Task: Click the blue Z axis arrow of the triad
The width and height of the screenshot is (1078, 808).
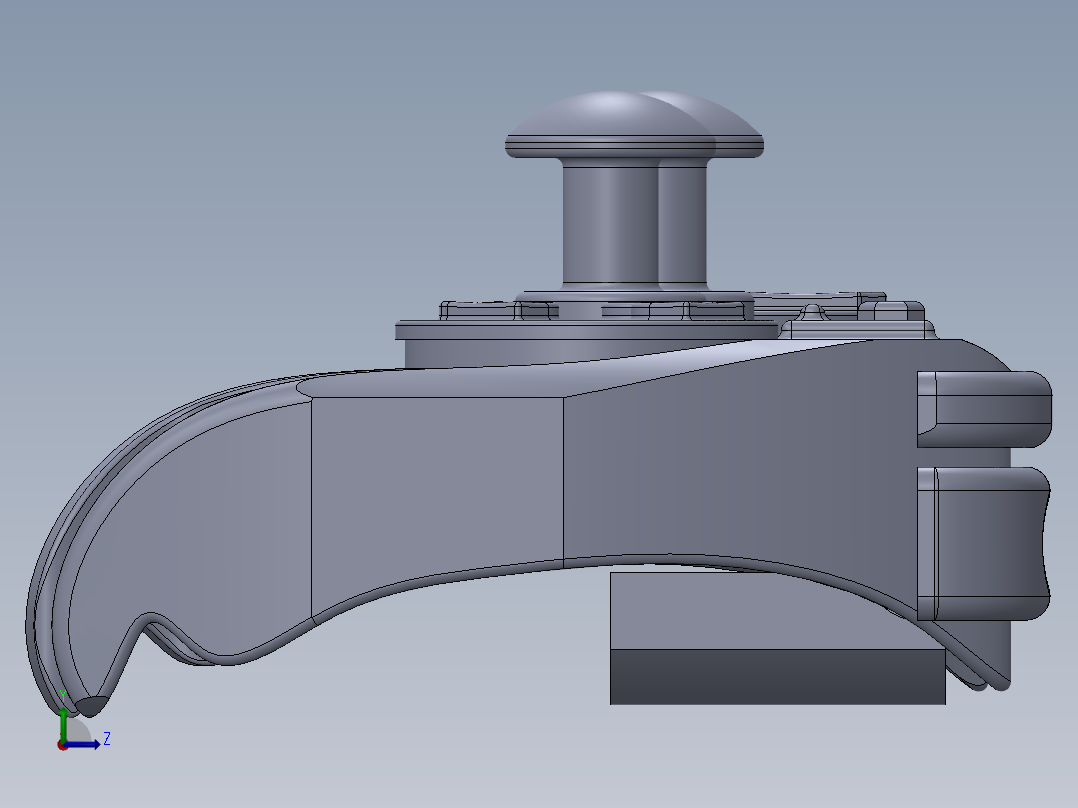Action: pyautogui.click(x=84, y=744)
